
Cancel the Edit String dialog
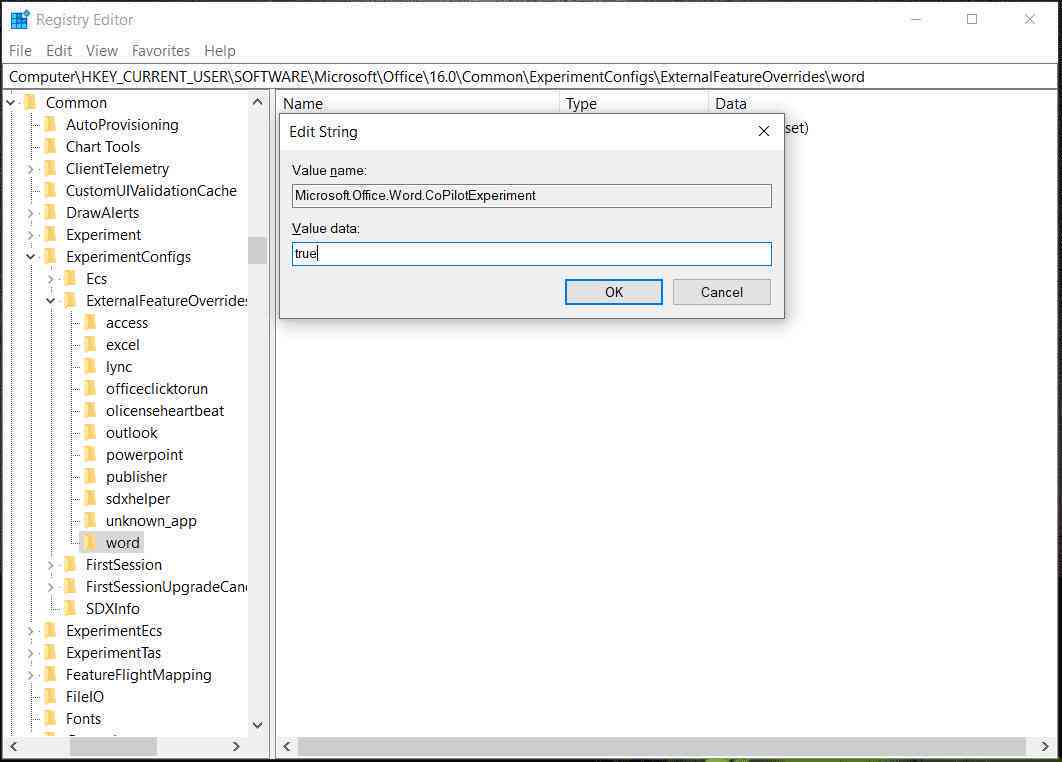[x=721, y=292]
